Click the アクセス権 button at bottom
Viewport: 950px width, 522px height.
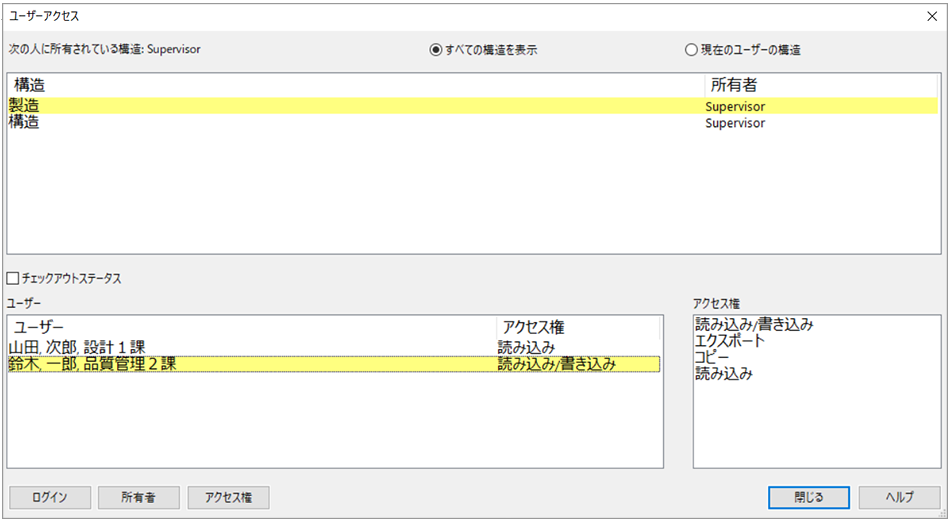click(x=228, y=497)
